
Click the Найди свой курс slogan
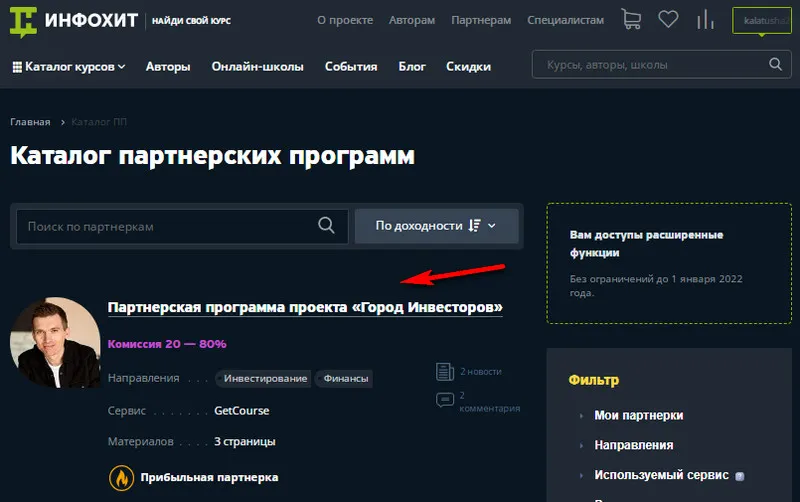191,21
